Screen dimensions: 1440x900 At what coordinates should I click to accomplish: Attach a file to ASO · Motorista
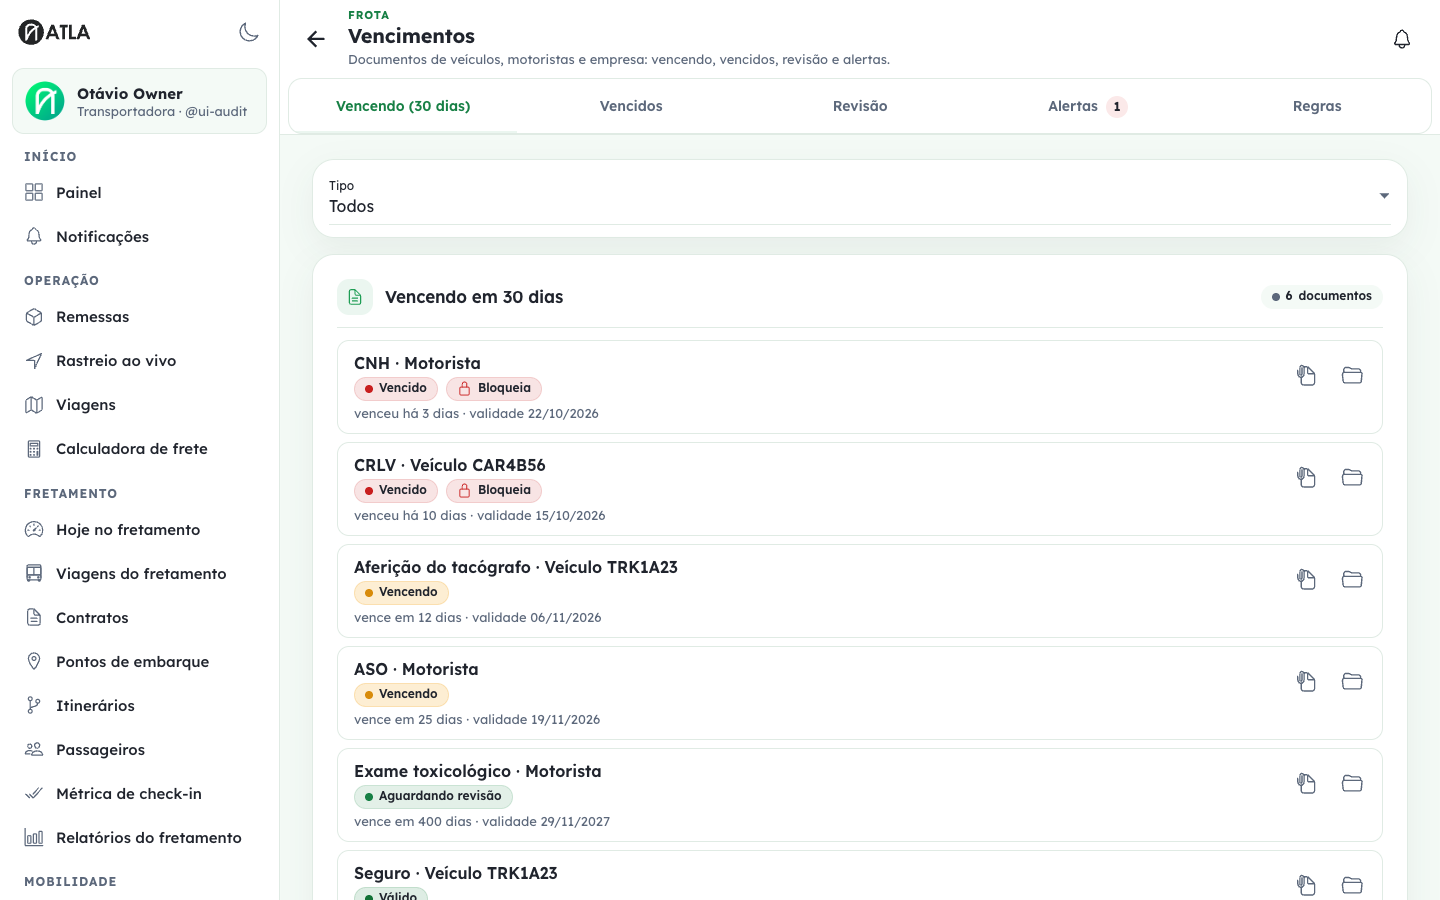point(1306,681)
